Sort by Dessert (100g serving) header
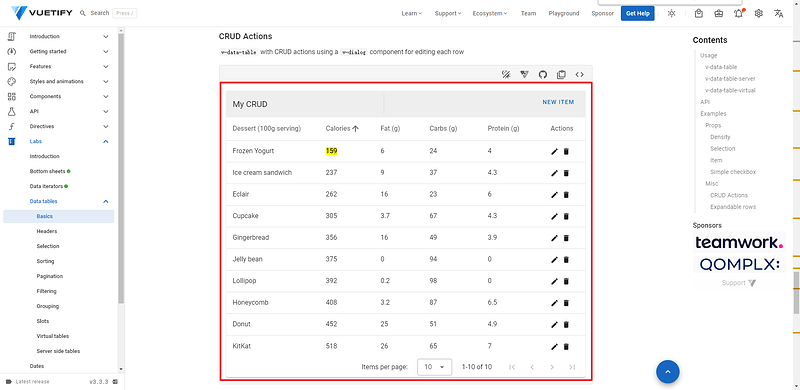 (x=266, y=129)
